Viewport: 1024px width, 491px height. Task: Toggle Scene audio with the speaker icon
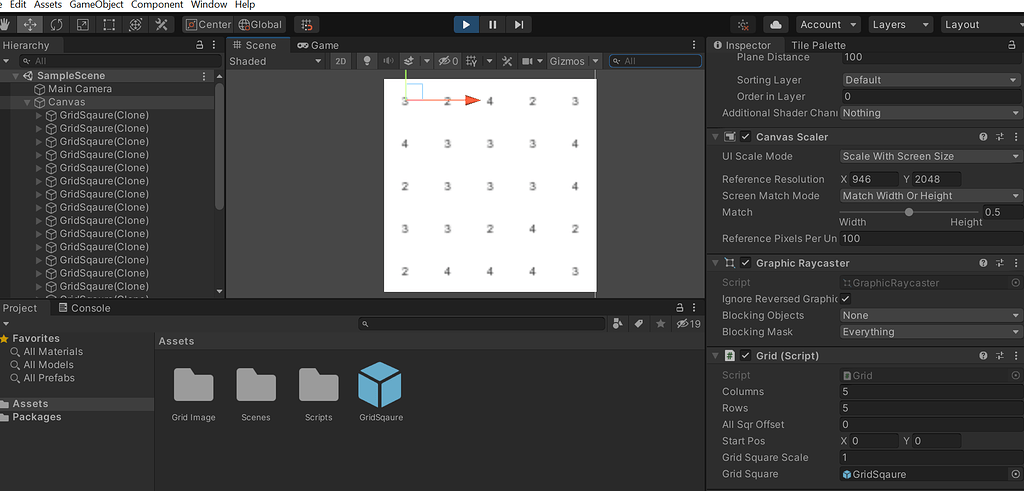pos(388,61)
